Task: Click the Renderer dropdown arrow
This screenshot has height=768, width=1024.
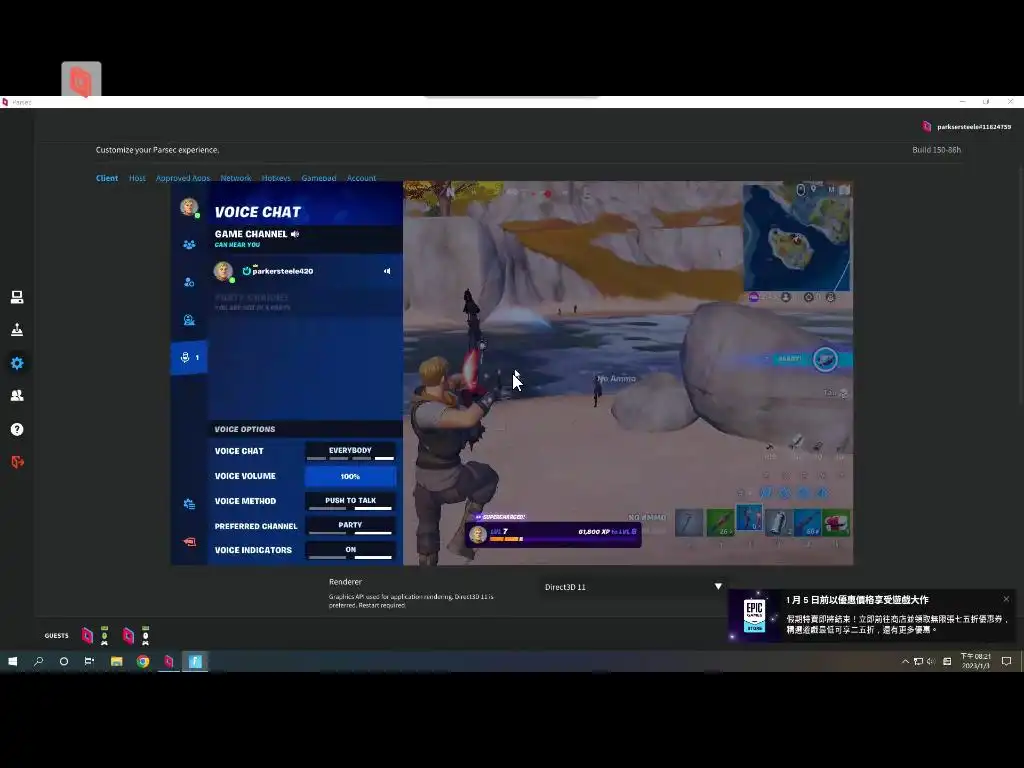Action: click(718, 586)
